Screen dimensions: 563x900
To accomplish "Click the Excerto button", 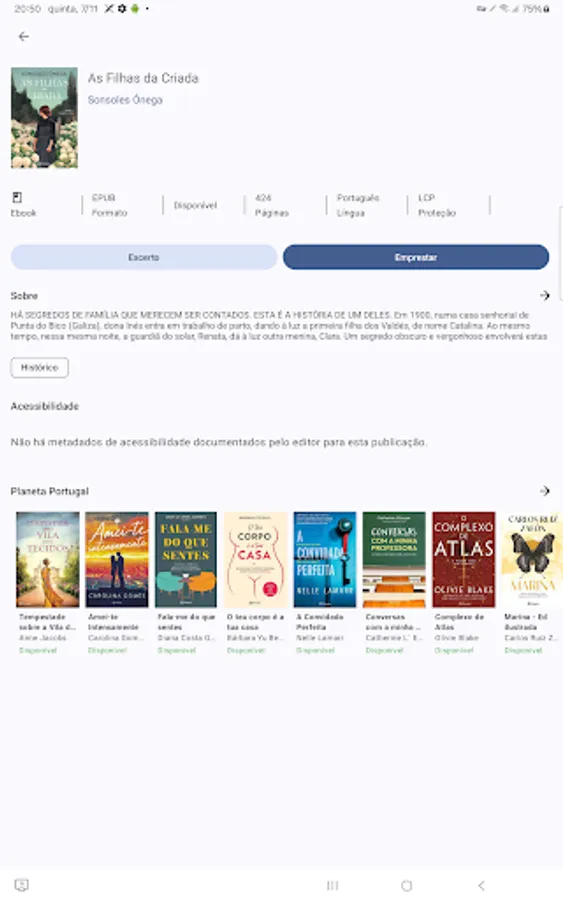I will tap(144, 257).
